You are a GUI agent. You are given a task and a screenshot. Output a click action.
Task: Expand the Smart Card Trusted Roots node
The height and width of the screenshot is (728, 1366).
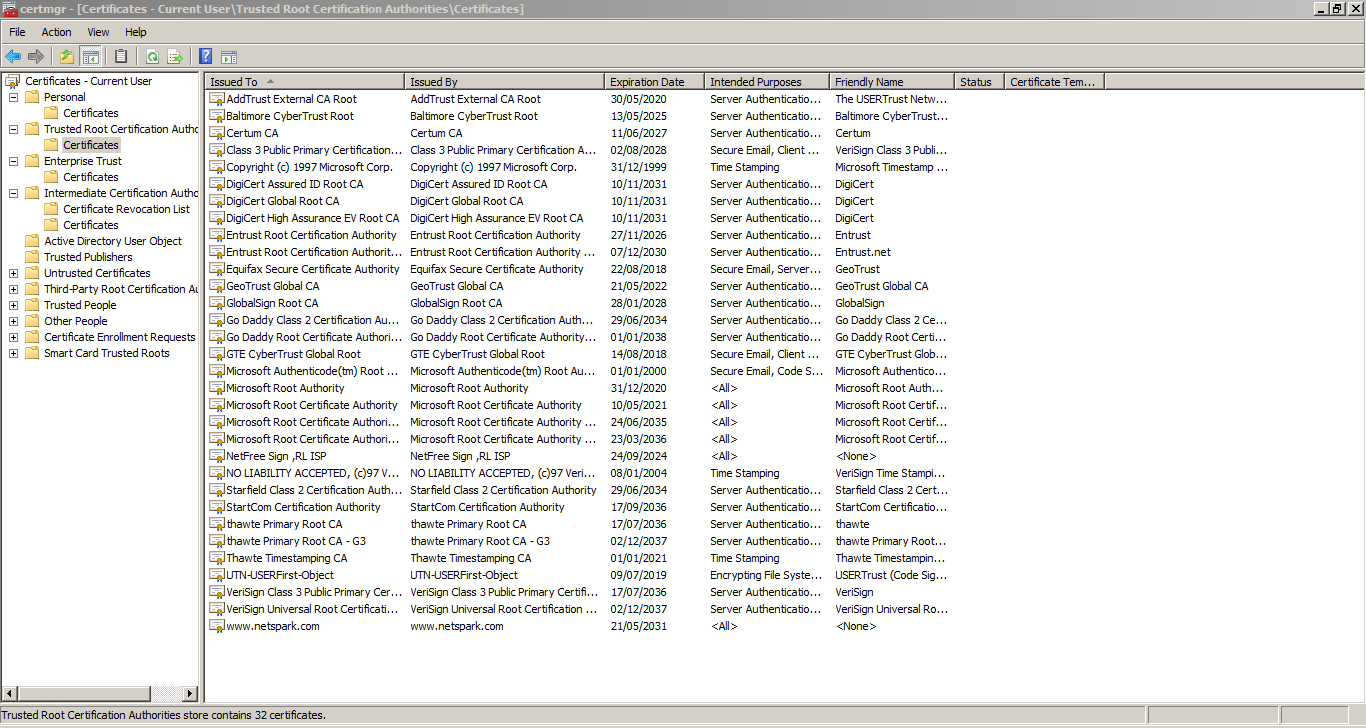(13, 353)
